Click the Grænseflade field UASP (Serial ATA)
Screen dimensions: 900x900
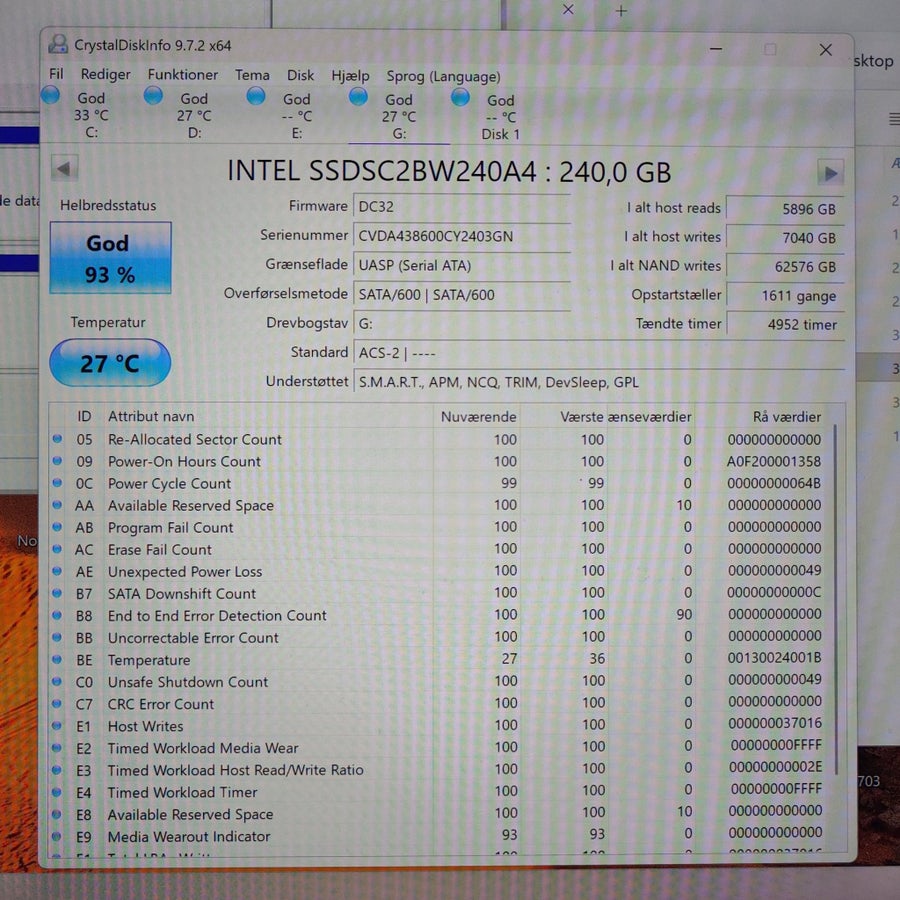461,265
